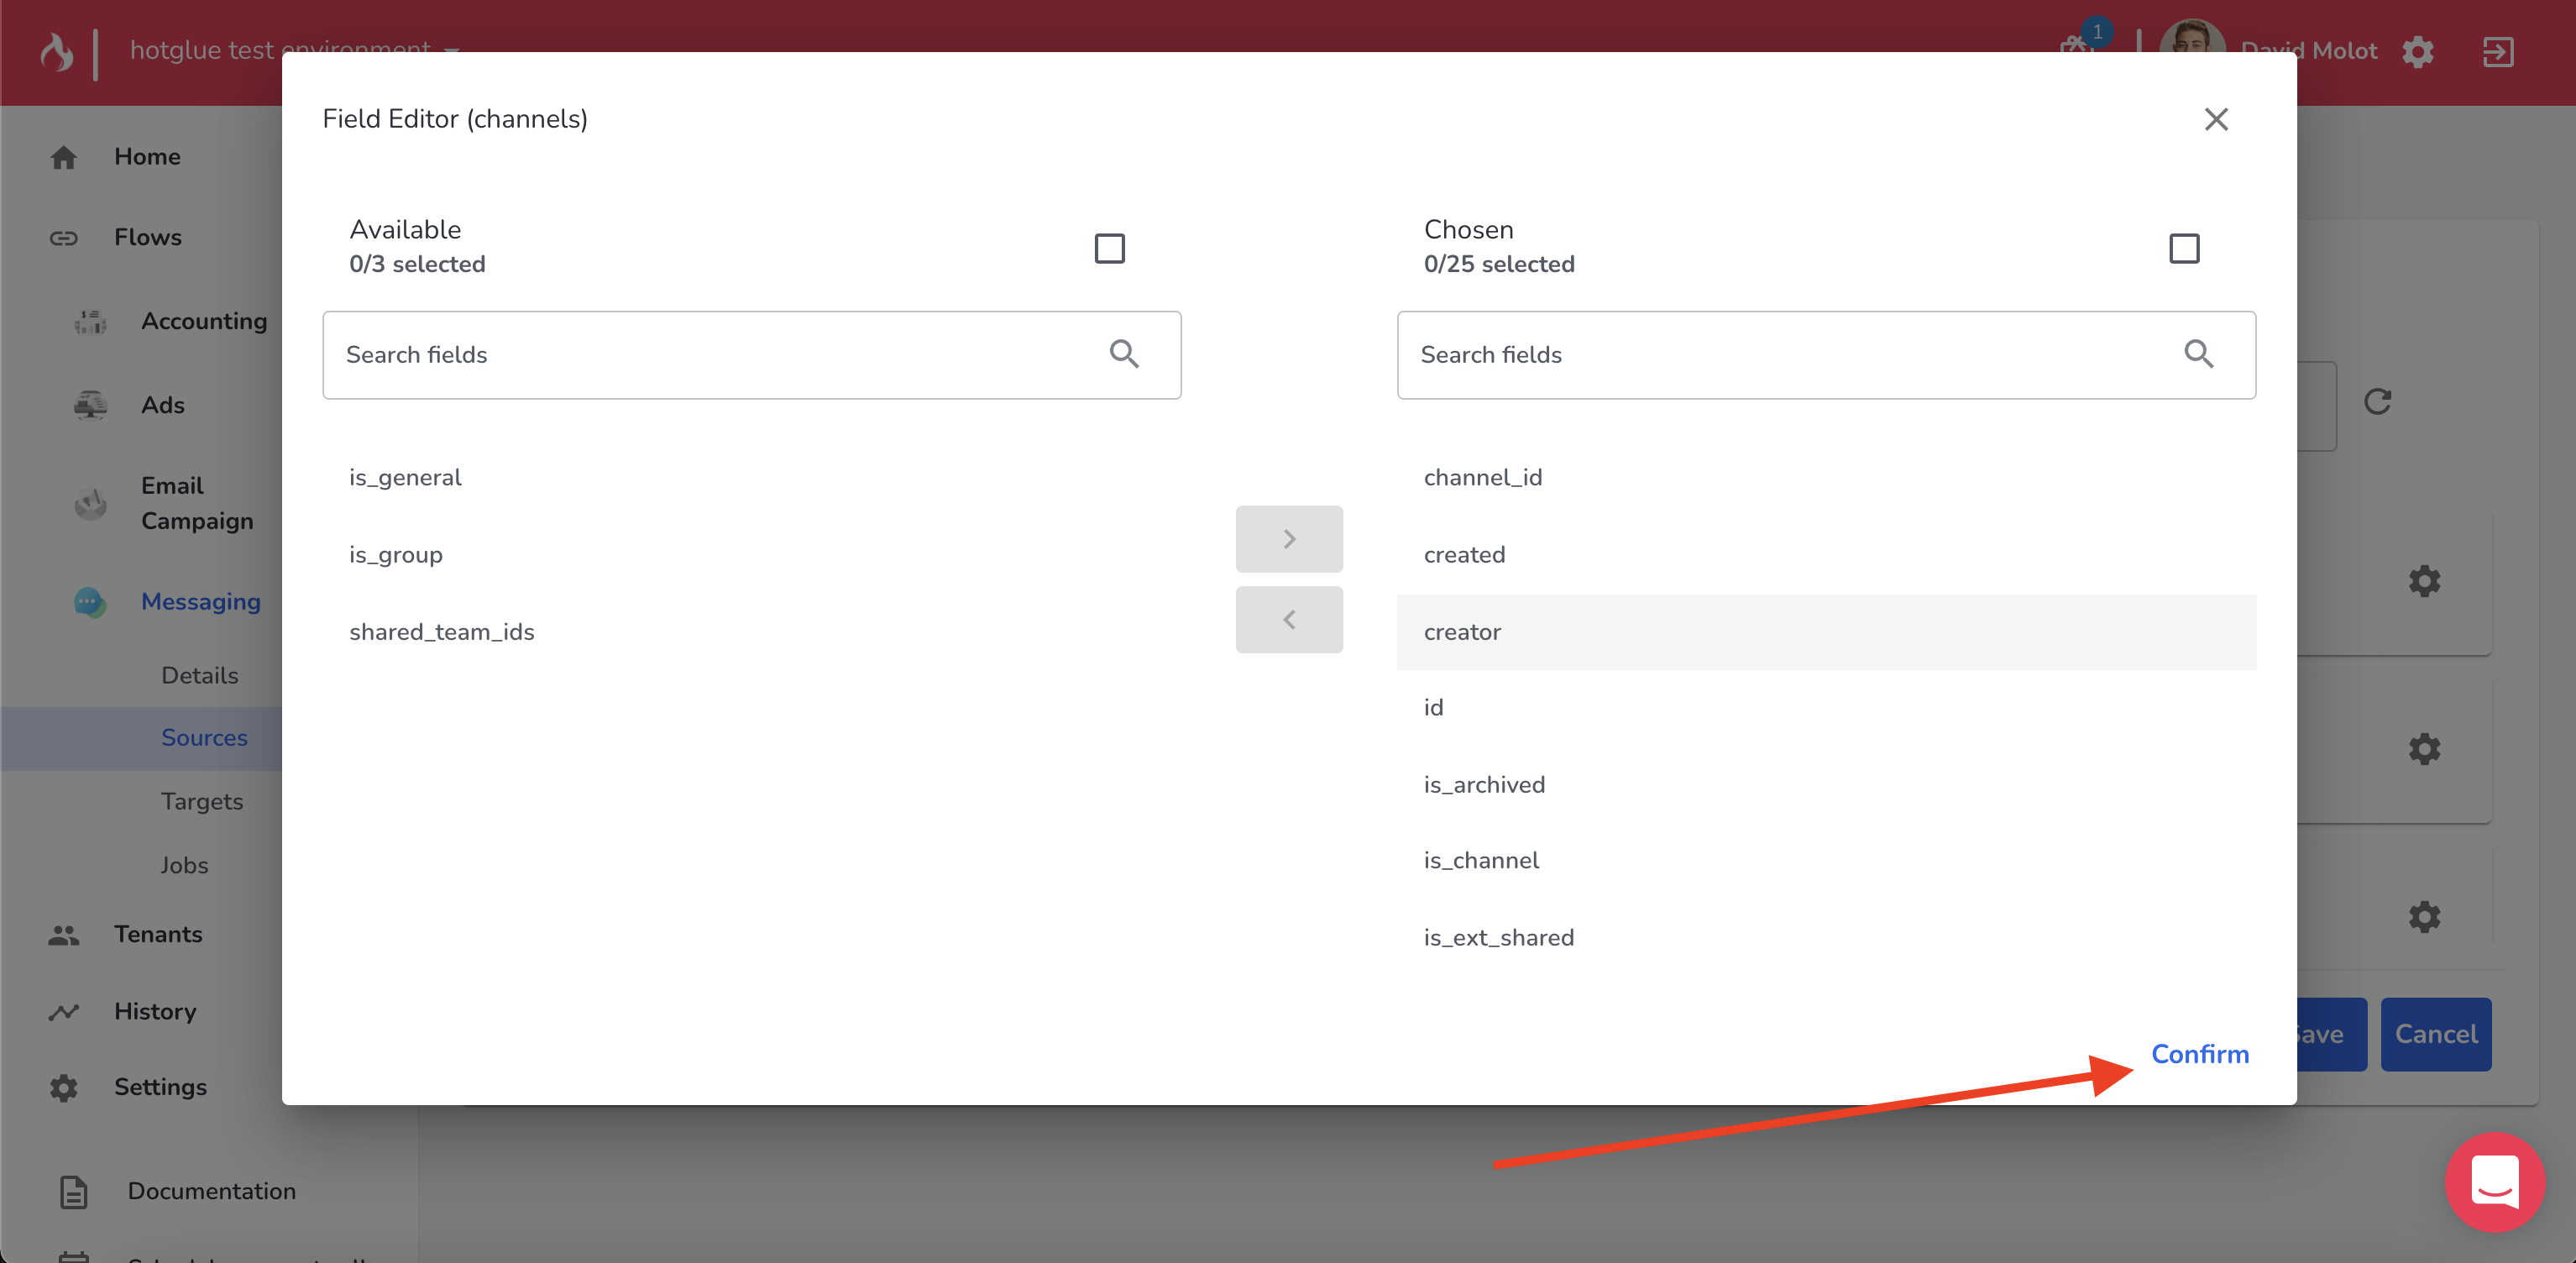Image resolution: width=2576 pixels, height=1263 pixels.
Task: Close the Field Editor dialog
Action: [x=2216, y=119]
